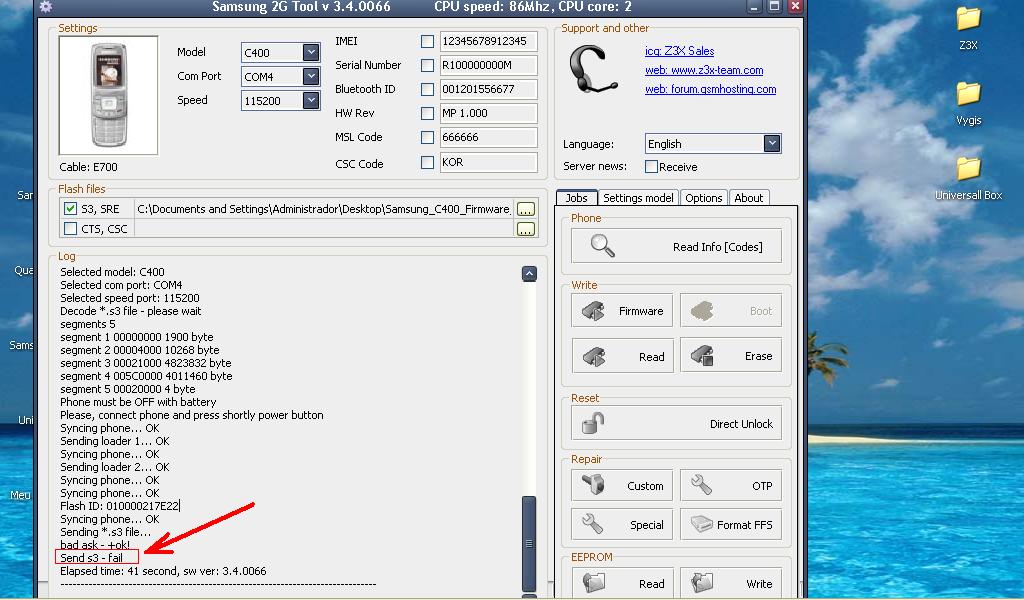Click the empty CTS, CSC path field
This screenshot has height=600, width=1024.
point(324,229)
